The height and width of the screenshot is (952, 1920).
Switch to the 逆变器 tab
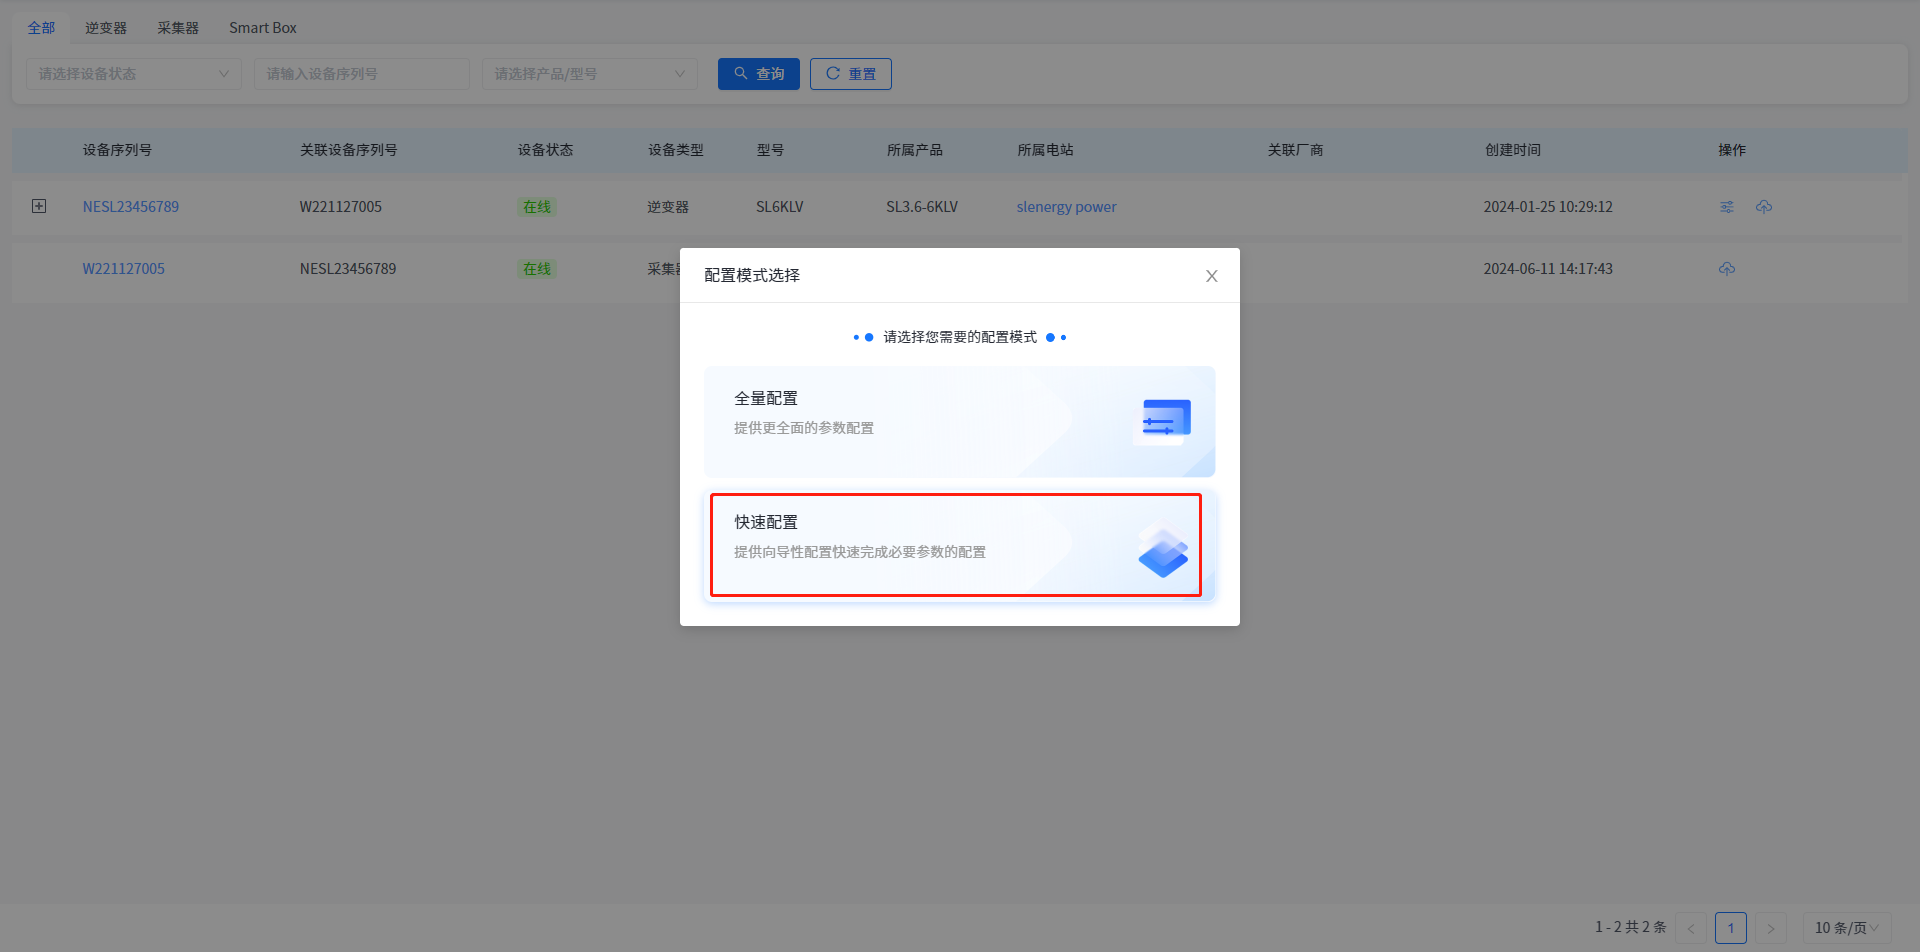pos(106,28)
